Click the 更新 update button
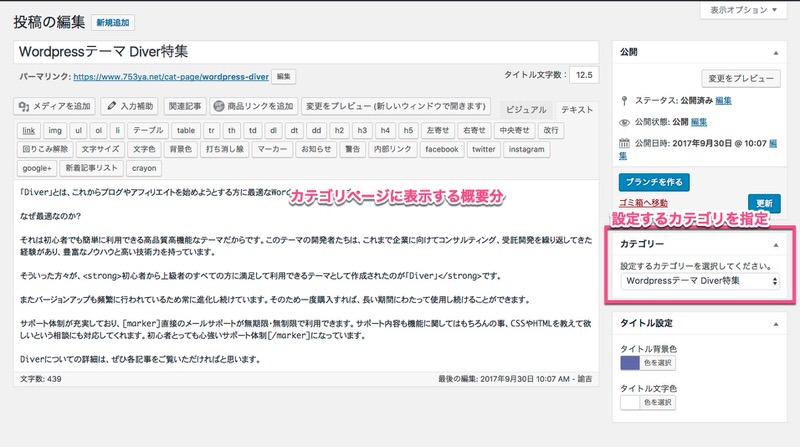Image resolution: width=800 pixels, height=447 pixels. [x=764, y=203]
